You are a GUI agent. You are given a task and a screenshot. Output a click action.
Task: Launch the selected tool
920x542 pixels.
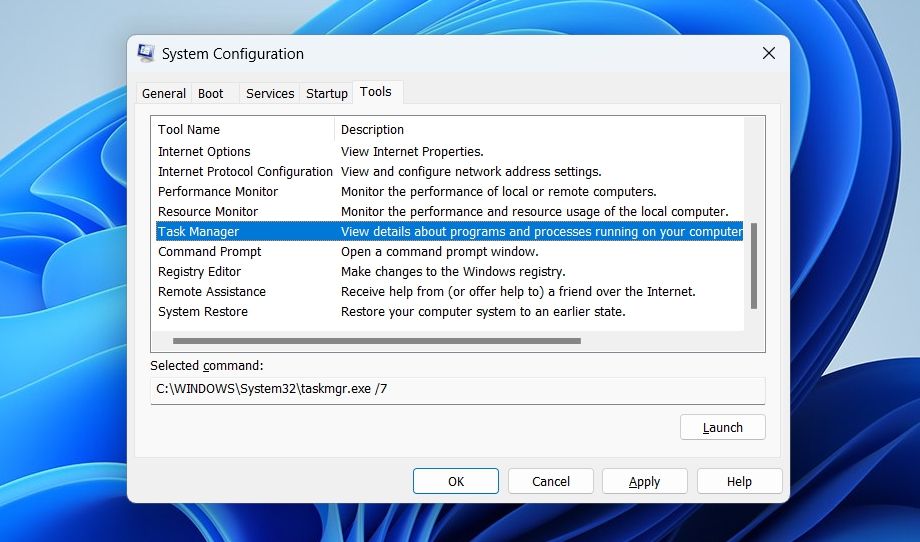[x=723, y=428]
